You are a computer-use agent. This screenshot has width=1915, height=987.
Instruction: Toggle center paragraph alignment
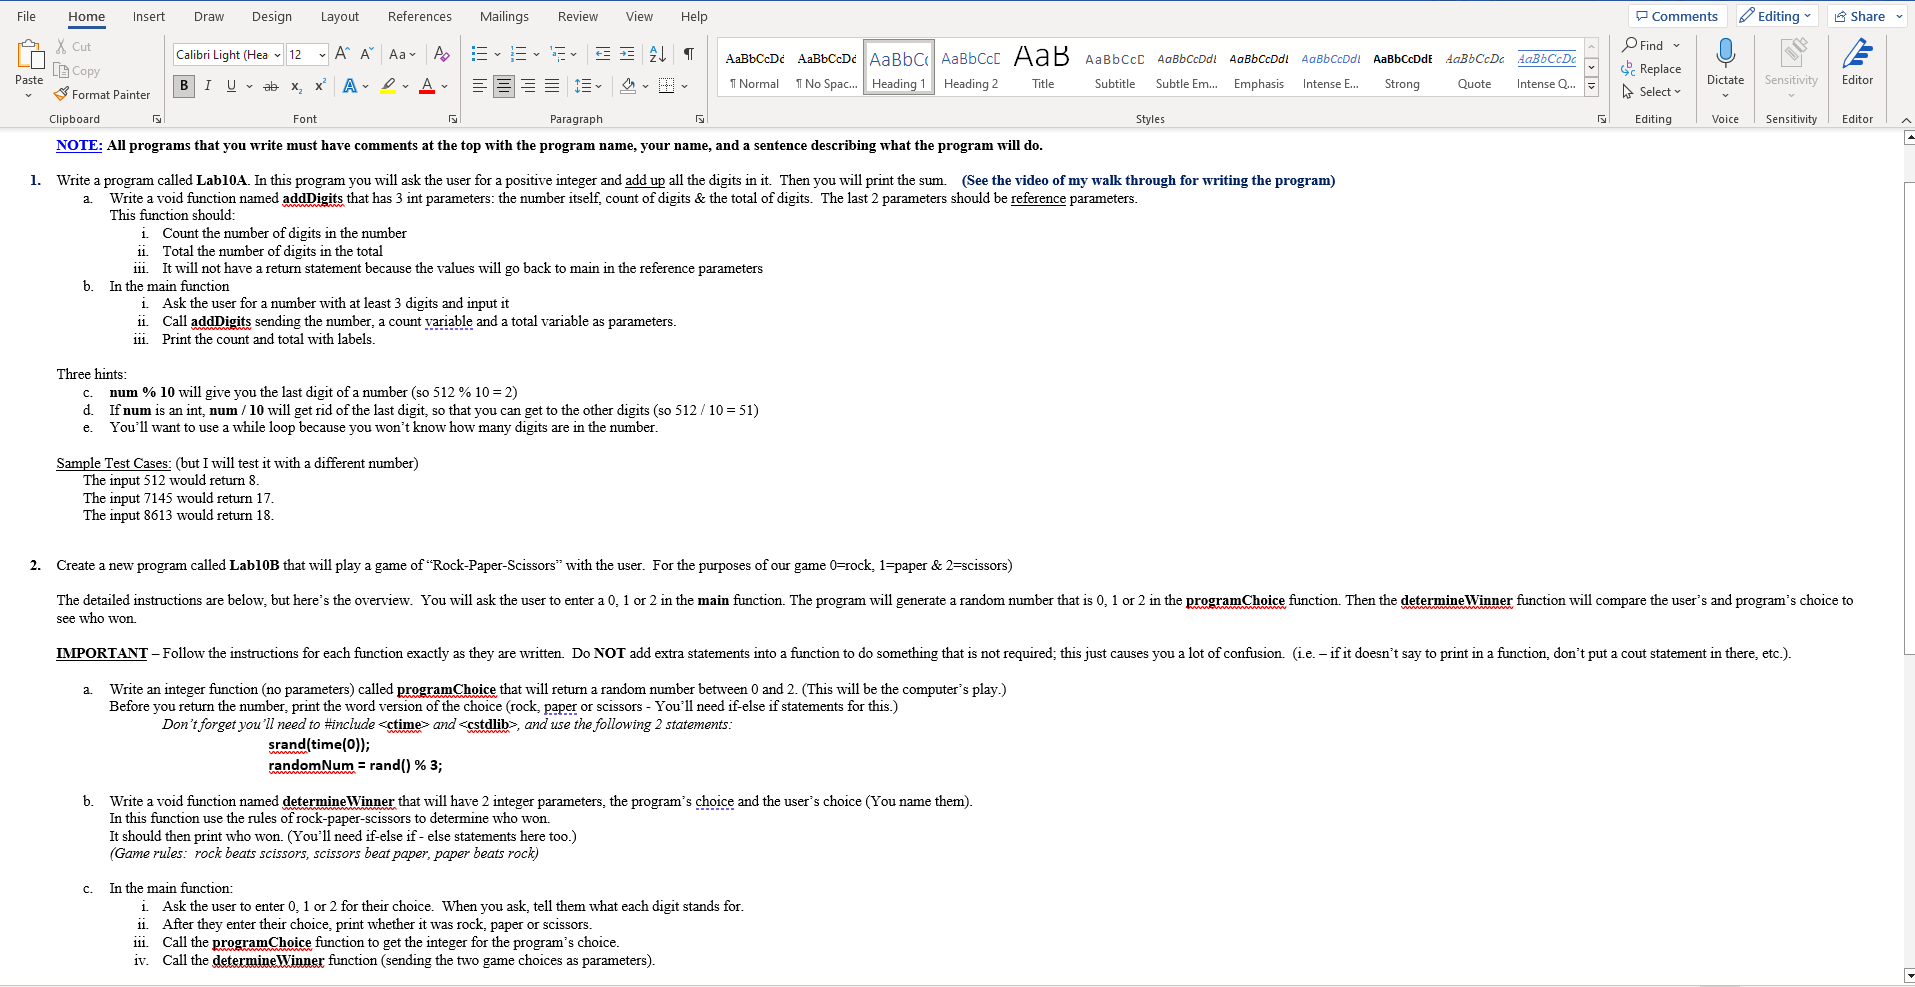503,86
